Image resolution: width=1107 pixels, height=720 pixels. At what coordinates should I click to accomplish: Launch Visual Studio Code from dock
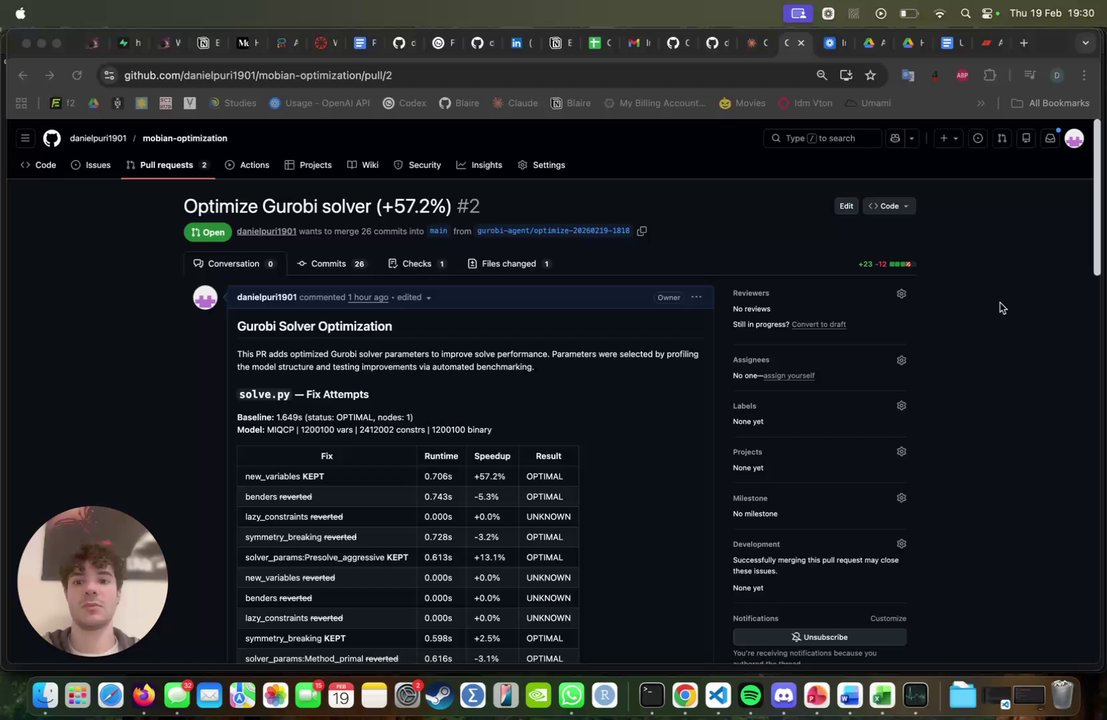click(717, 695)
